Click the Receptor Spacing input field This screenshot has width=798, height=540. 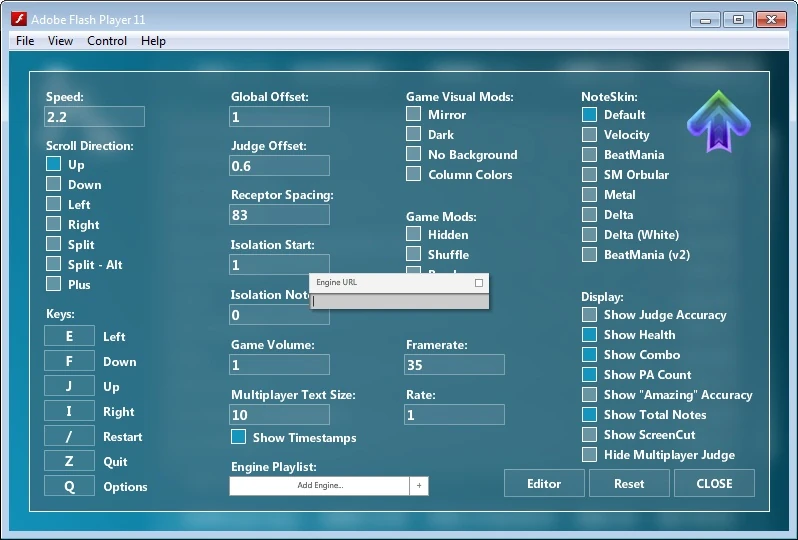tap(279, 214)
